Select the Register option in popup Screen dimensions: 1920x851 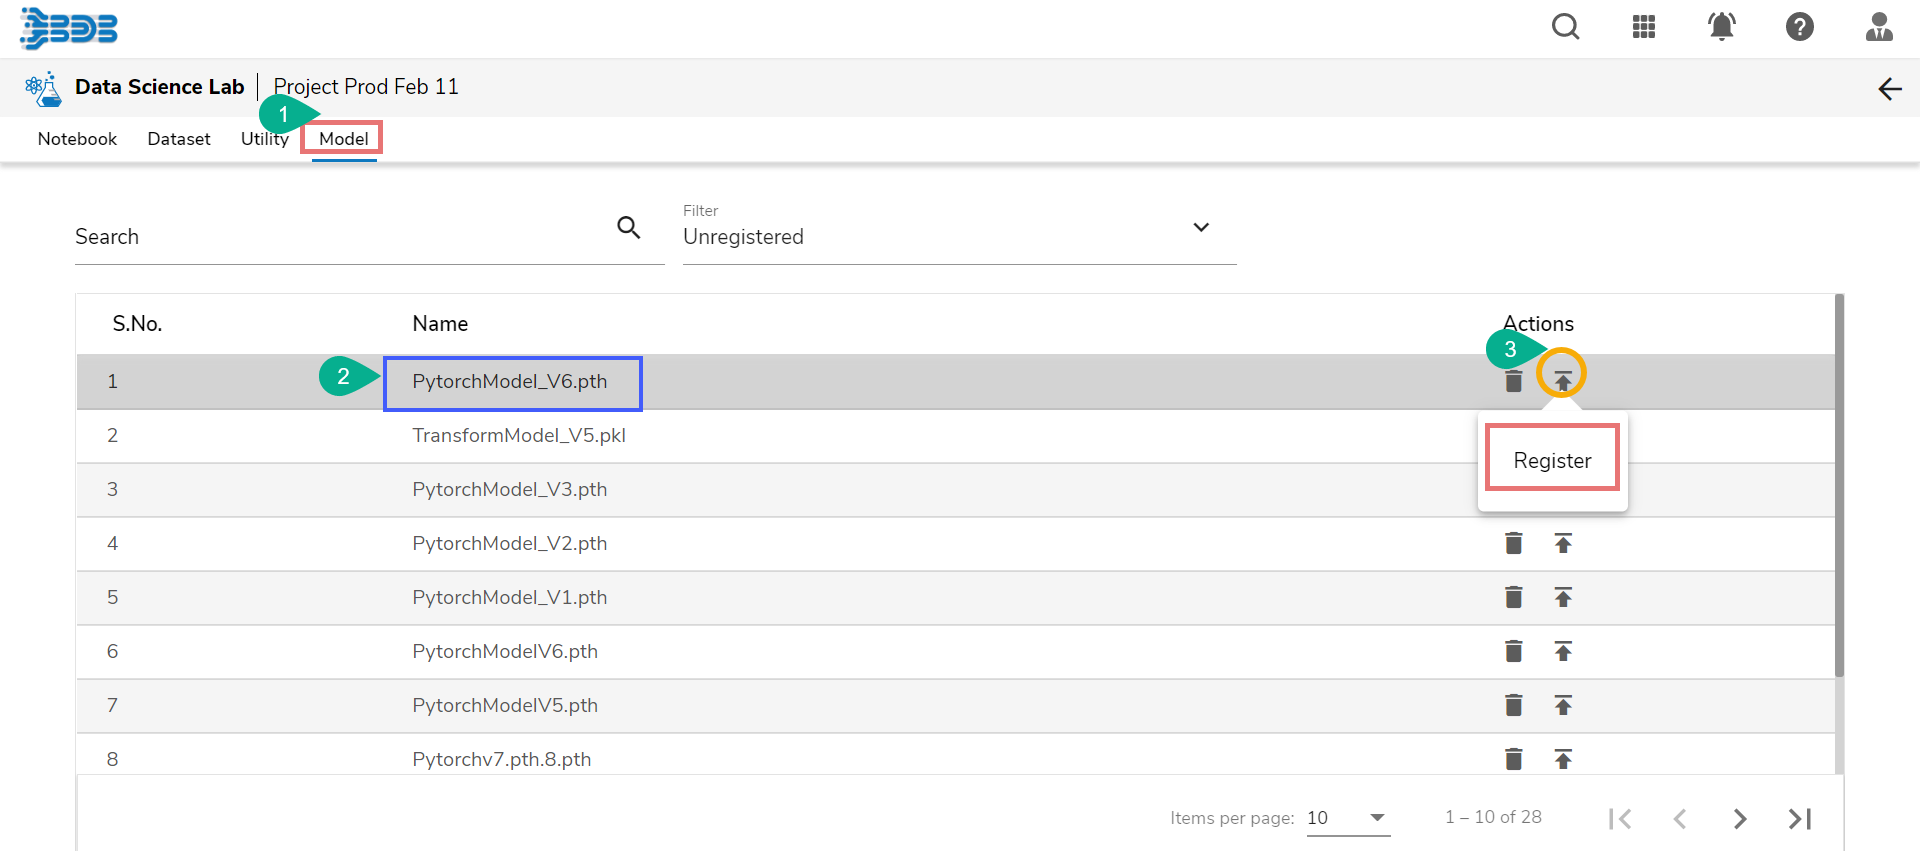click(x=1551, y=460)
